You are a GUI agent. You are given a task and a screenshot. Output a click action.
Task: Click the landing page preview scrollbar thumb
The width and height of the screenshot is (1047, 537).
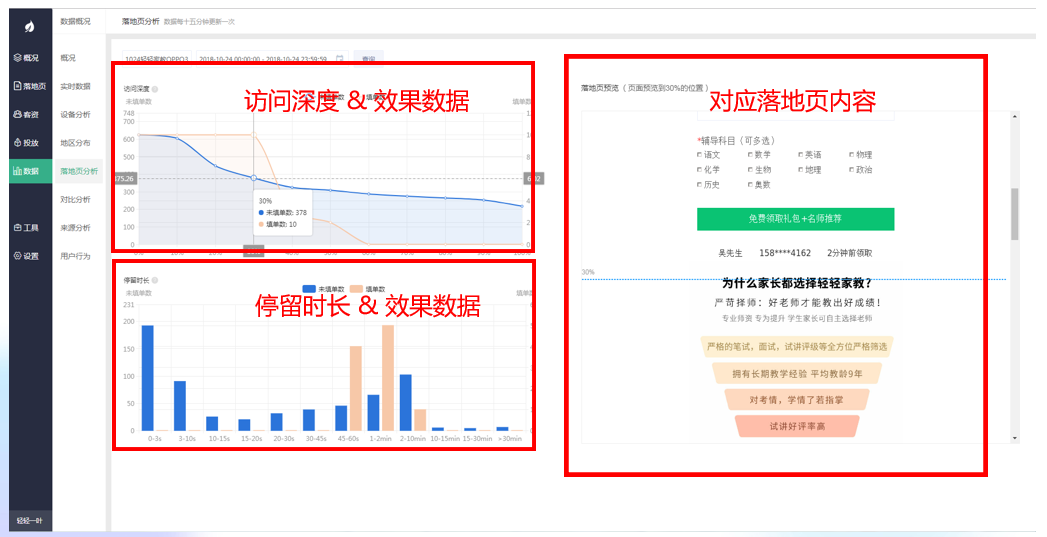[x=1015, y=214]
